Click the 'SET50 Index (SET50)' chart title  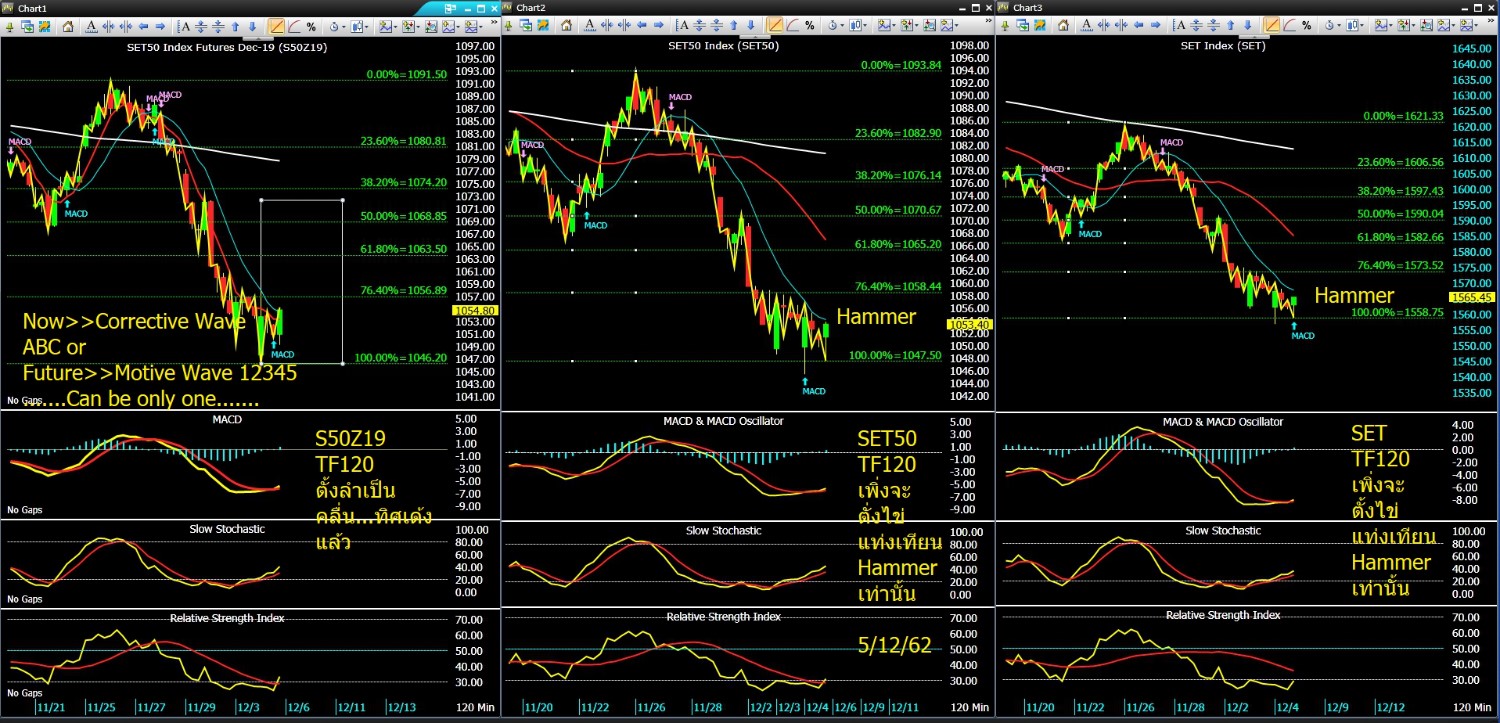724,46
